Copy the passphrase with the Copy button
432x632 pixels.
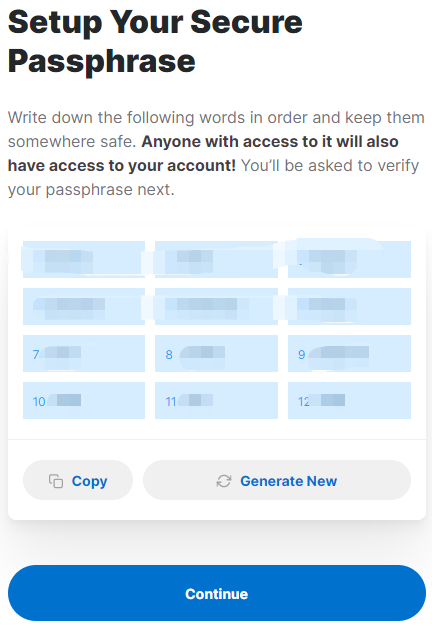coord(78,480)
